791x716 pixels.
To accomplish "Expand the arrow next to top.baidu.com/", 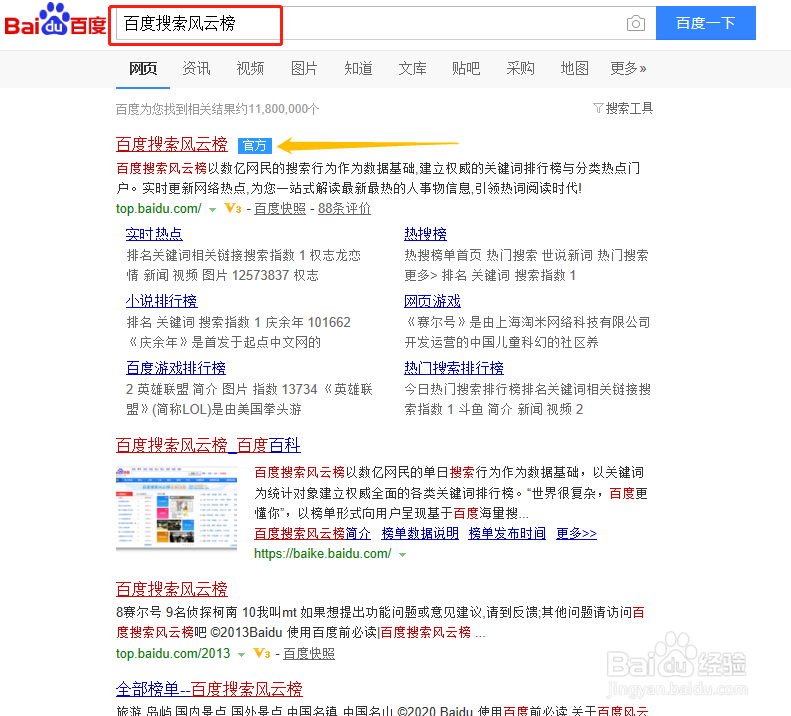I will (x=212, y=209).
